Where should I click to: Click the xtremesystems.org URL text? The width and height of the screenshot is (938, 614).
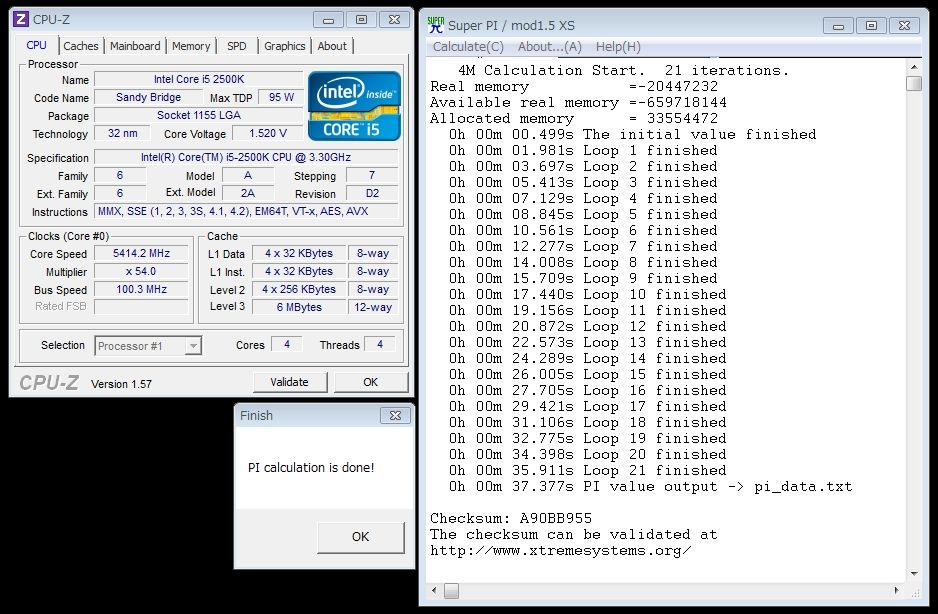(561, 551)
